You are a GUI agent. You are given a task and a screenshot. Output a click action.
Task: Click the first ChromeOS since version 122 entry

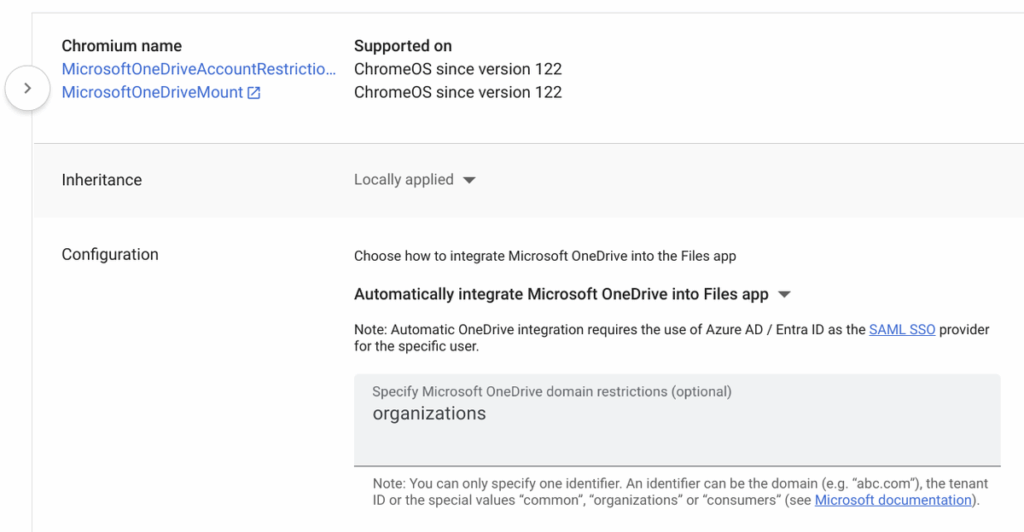click(x=458, y=69)
